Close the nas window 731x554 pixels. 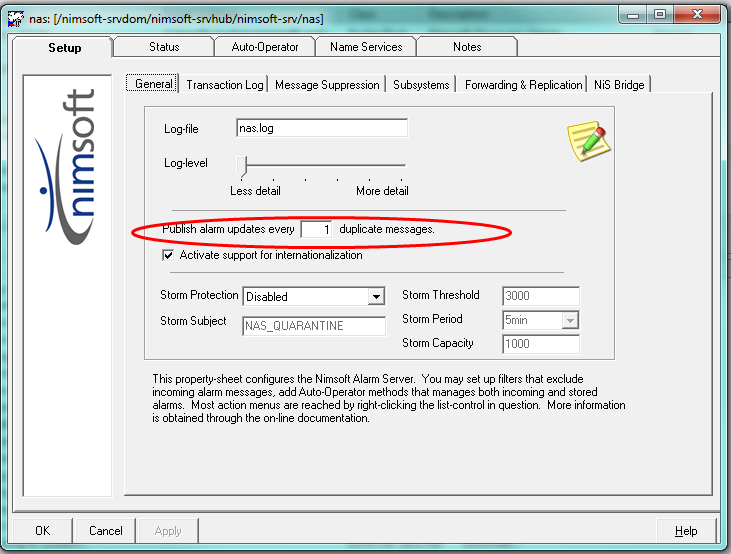697,14
